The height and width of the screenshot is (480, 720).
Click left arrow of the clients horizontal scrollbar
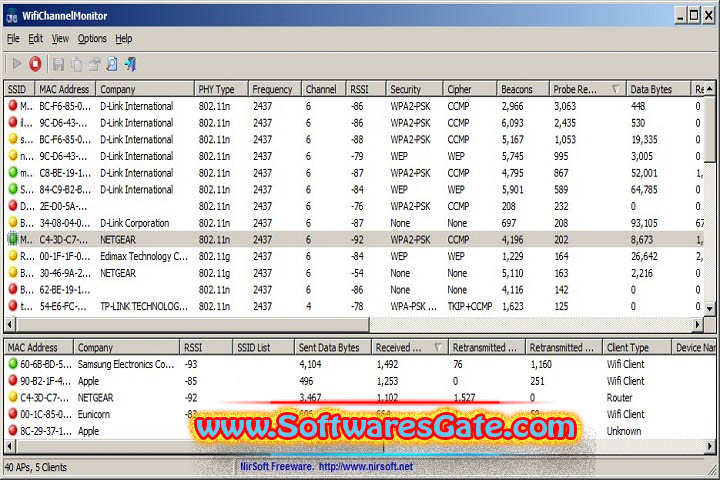tap(10, 446)
